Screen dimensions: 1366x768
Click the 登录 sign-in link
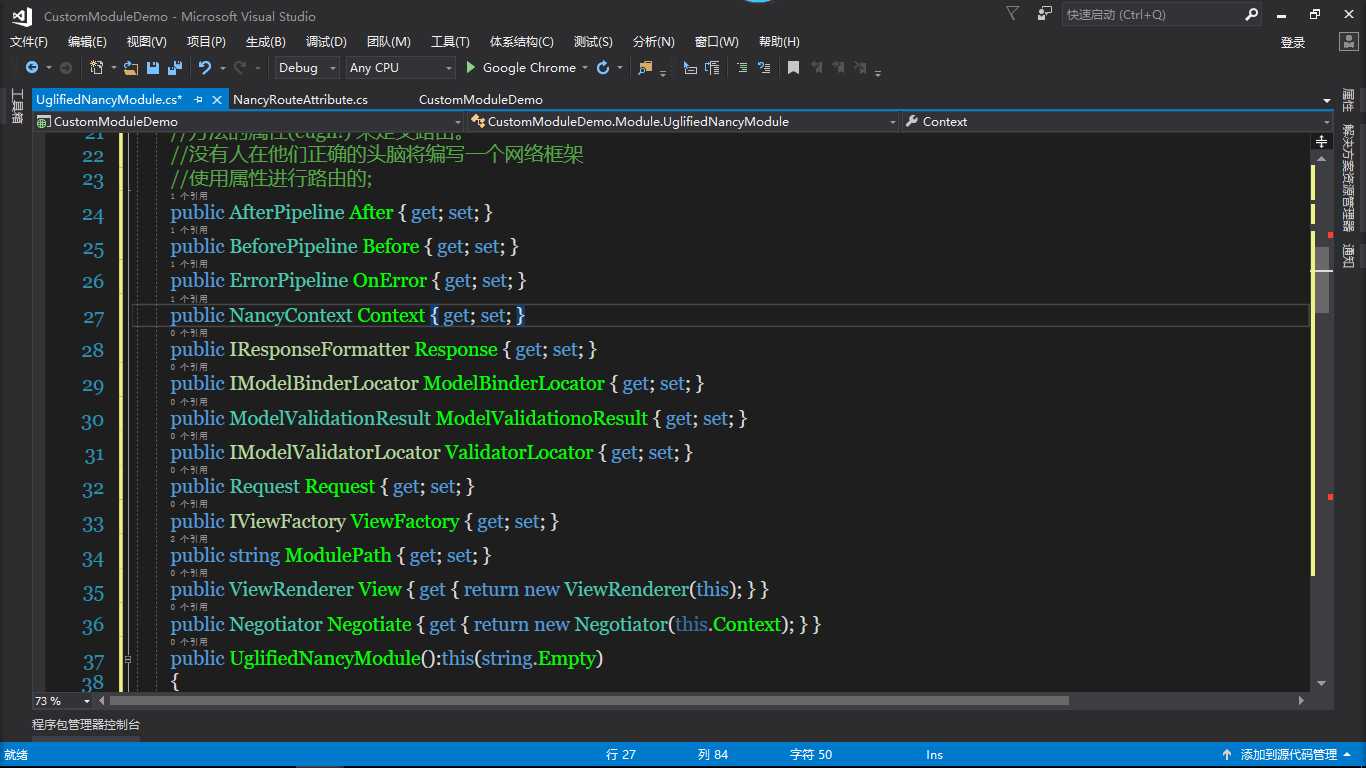pyautogui.click(x=1293, y=42)
